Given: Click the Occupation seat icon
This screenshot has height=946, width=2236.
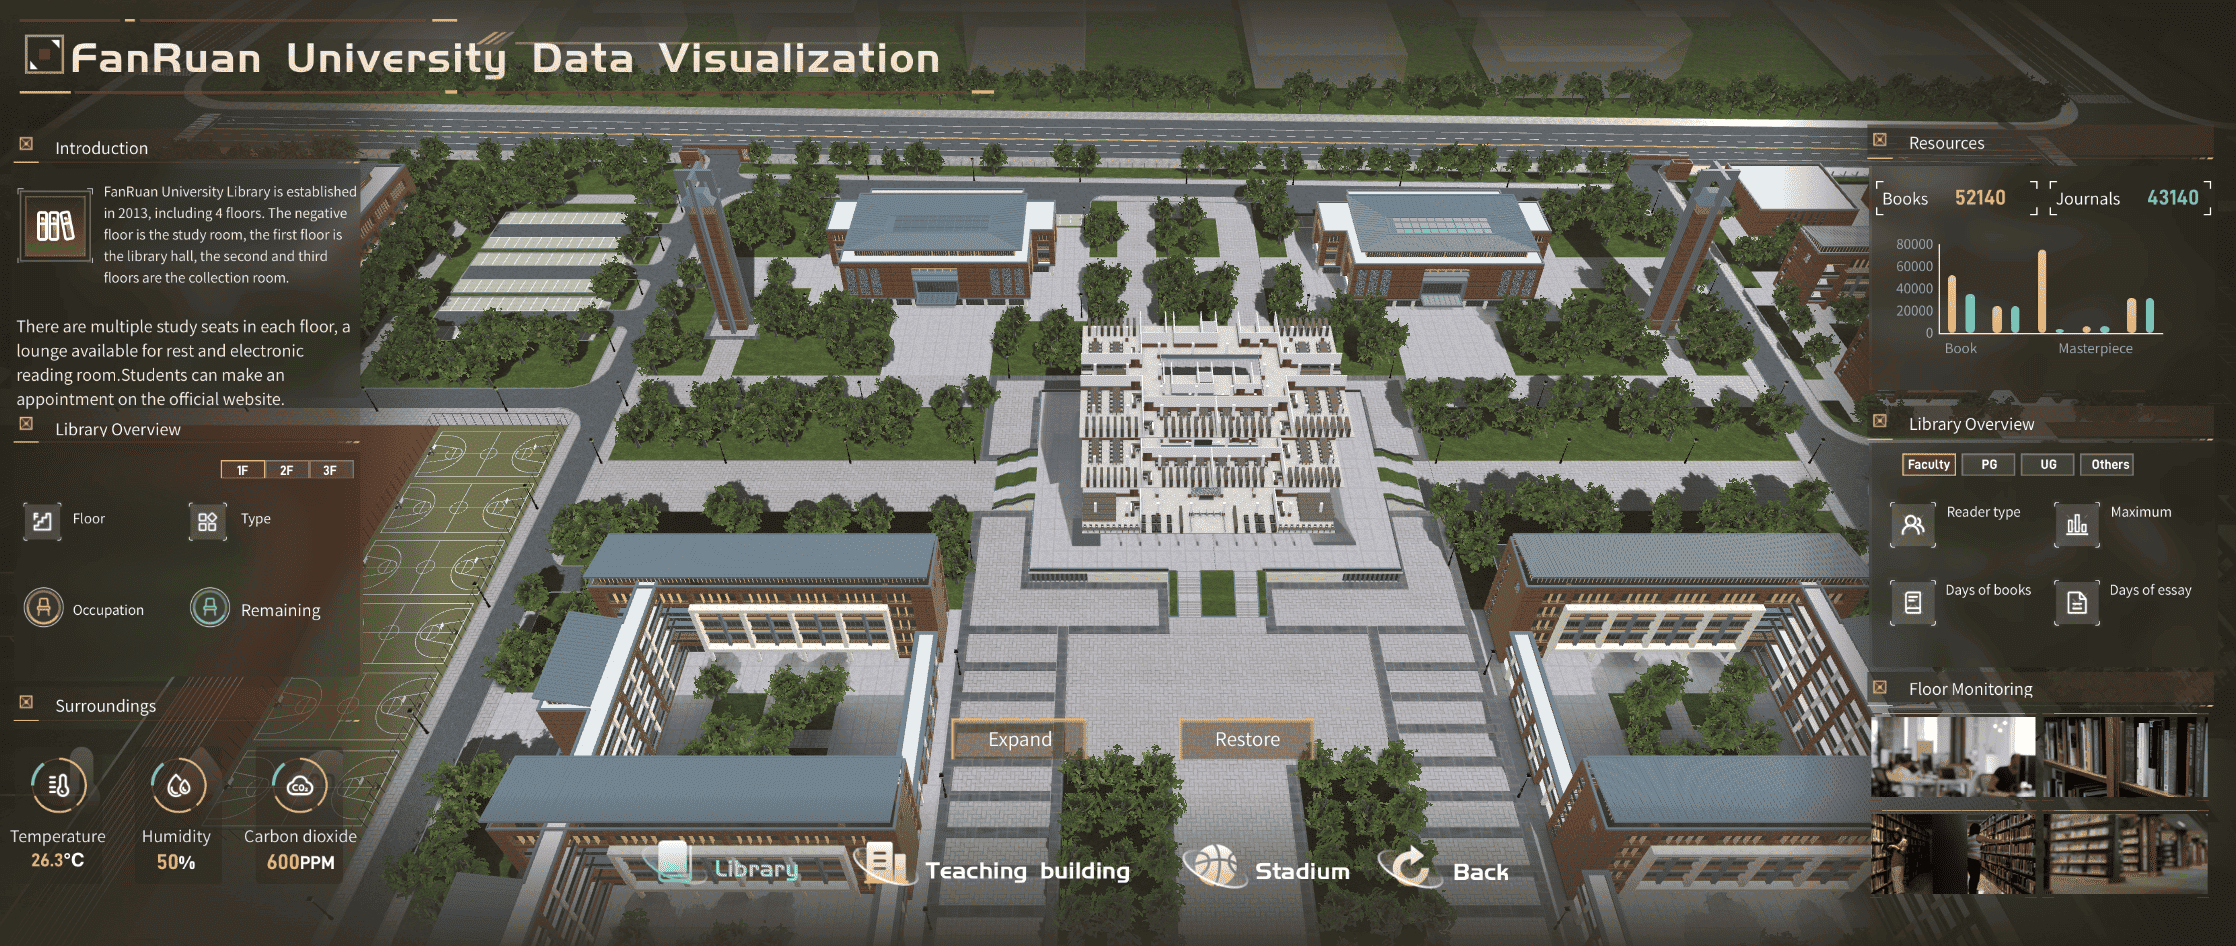Looking at the screenshot, I should 43,607.
